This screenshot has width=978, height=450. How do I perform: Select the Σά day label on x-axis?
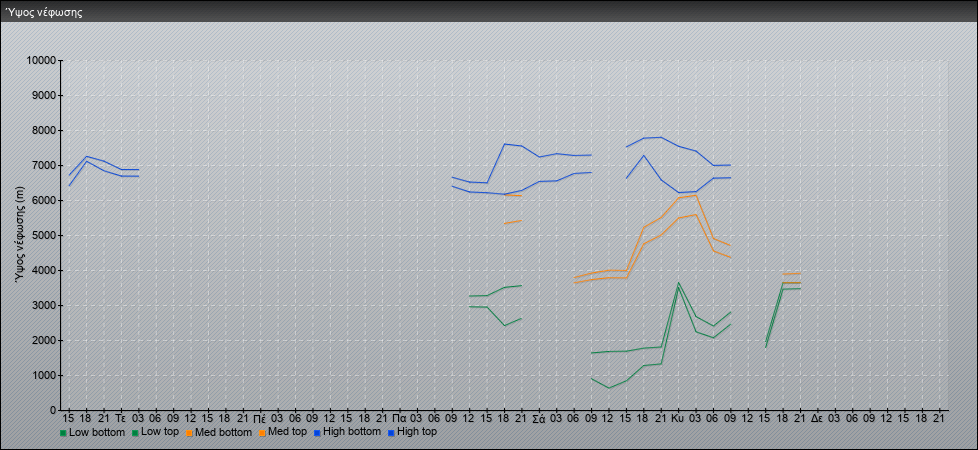pyautogui.click(x=540, y=419)
